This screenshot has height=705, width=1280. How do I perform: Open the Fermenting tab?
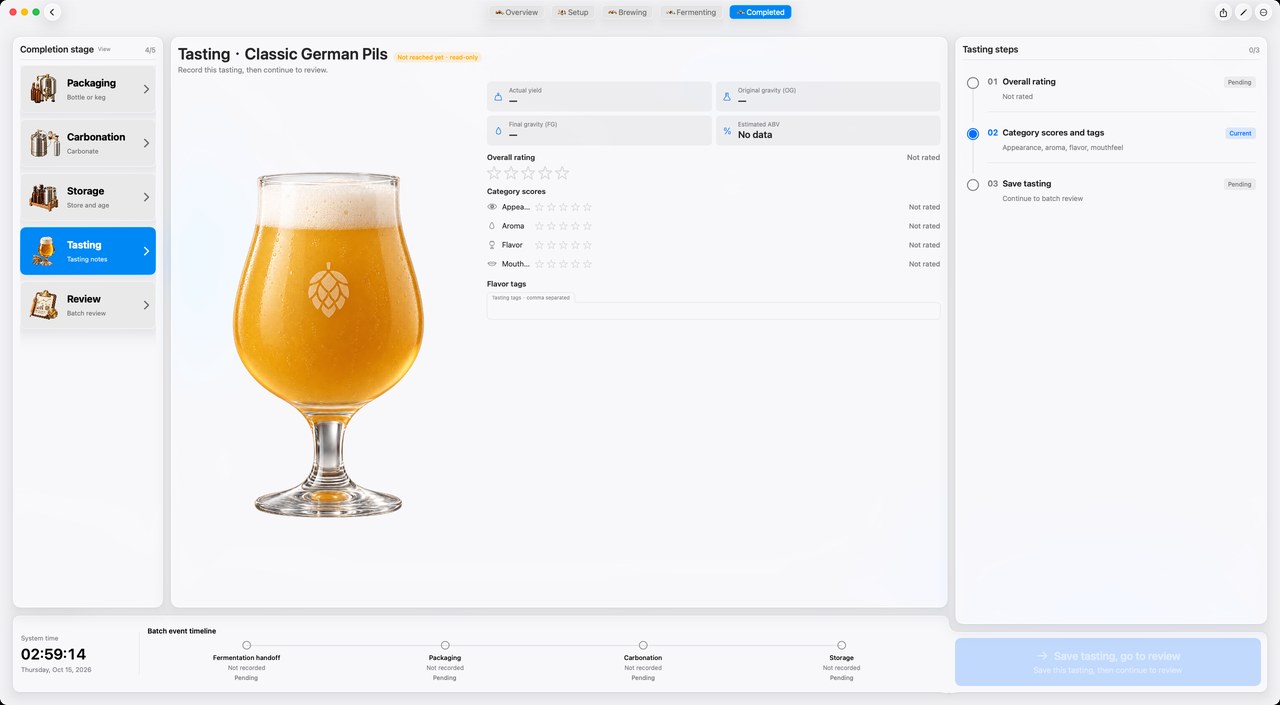(x=690, y=12)
